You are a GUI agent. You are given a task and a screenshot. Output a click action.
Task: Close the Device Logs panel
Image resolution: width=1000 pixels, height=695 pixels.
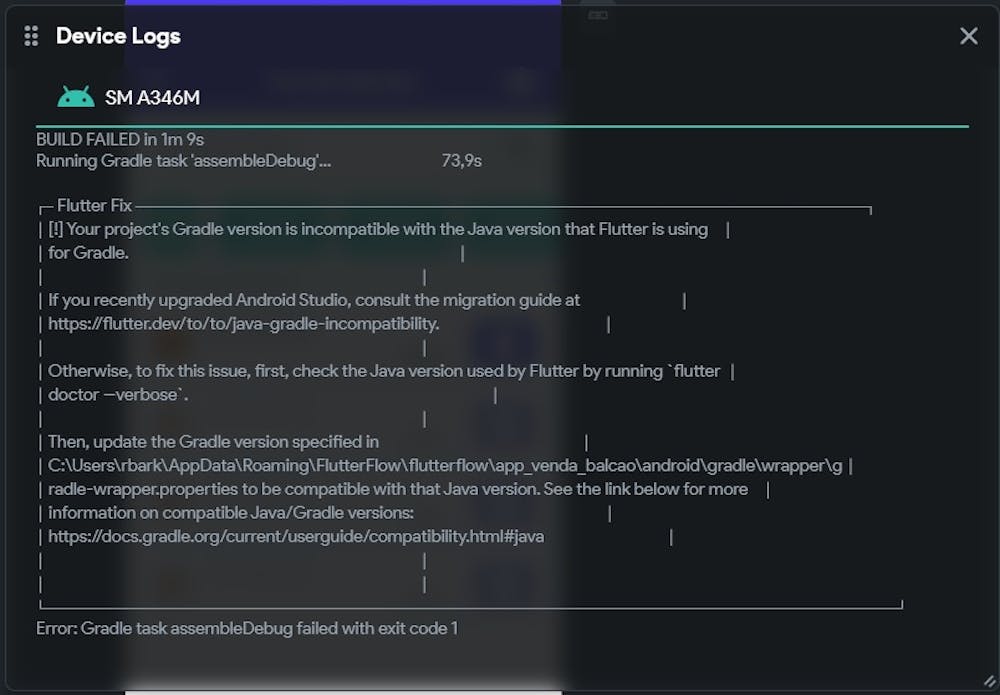click(x=968, y=36)
